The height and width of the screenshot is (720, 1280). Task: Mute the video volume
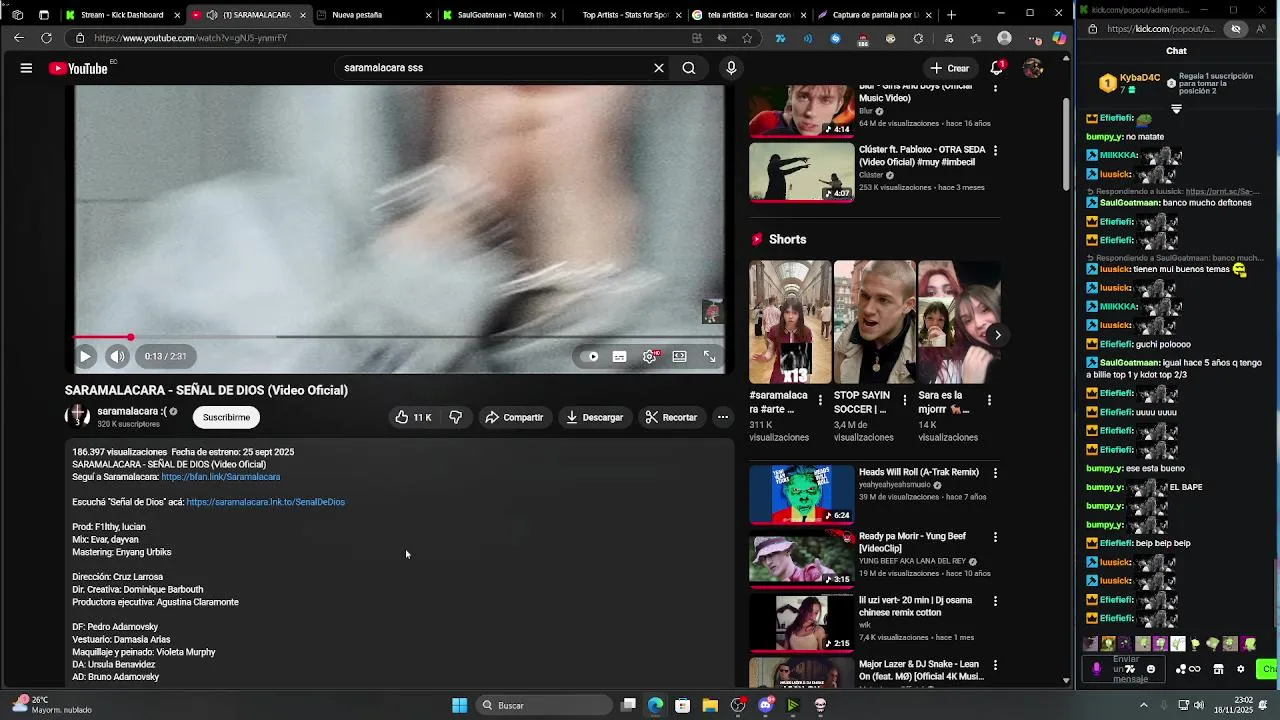pos(117,356)
